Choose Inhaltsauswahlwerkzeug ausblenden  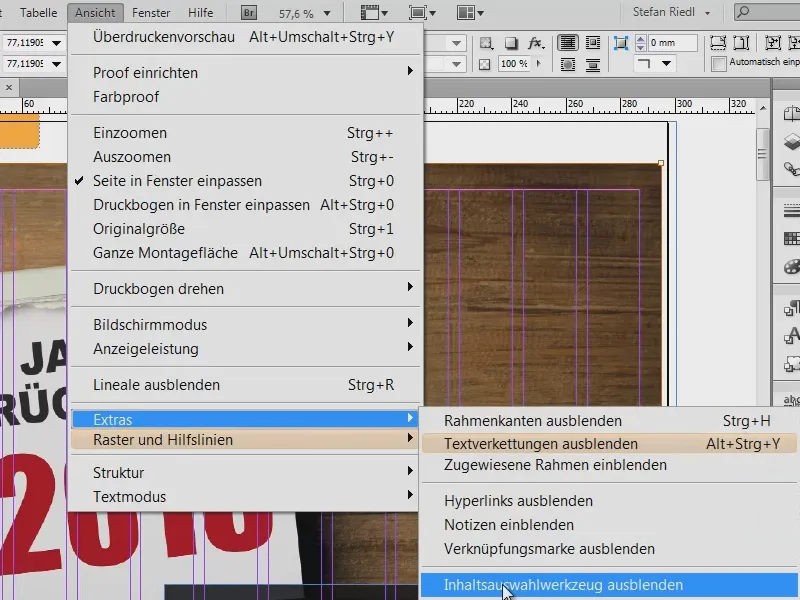[563, 585]
